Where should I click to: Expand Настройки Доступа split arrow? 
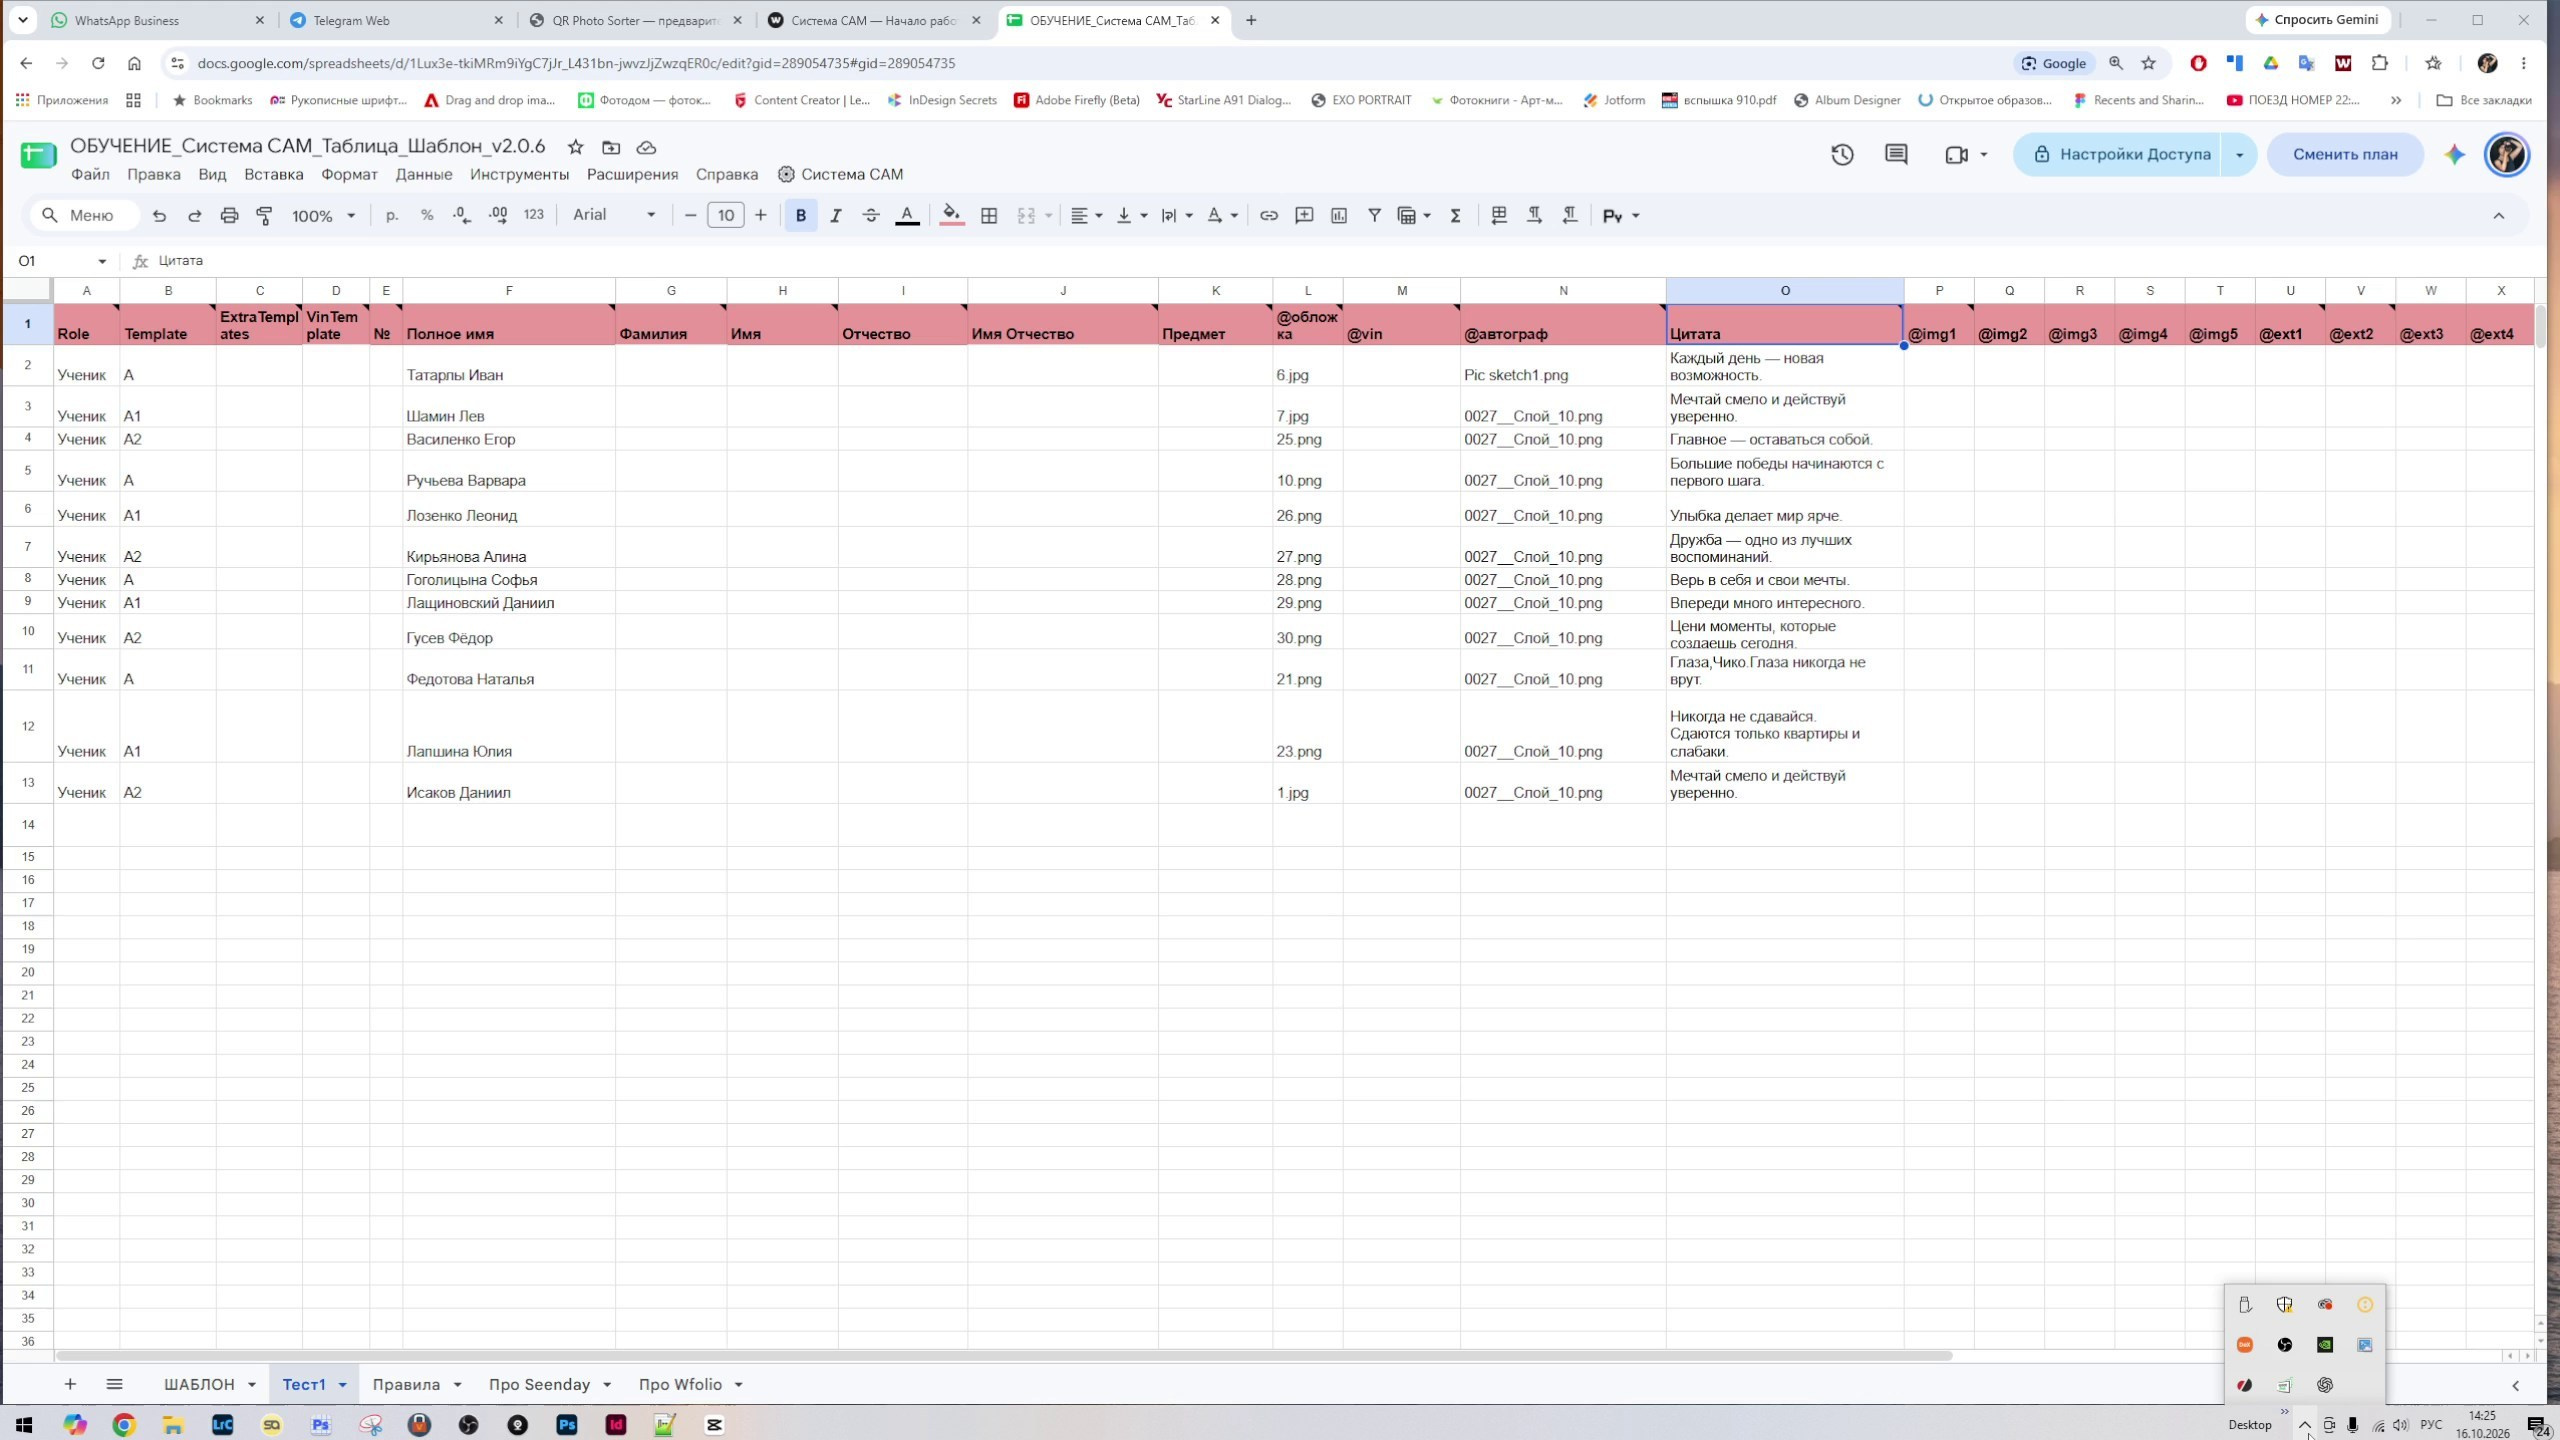coord(2239,154)
